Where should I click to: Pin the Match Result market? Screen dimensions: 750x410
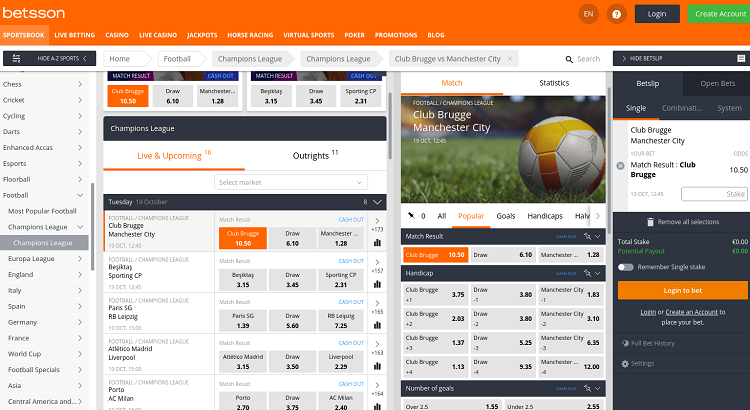587,236
